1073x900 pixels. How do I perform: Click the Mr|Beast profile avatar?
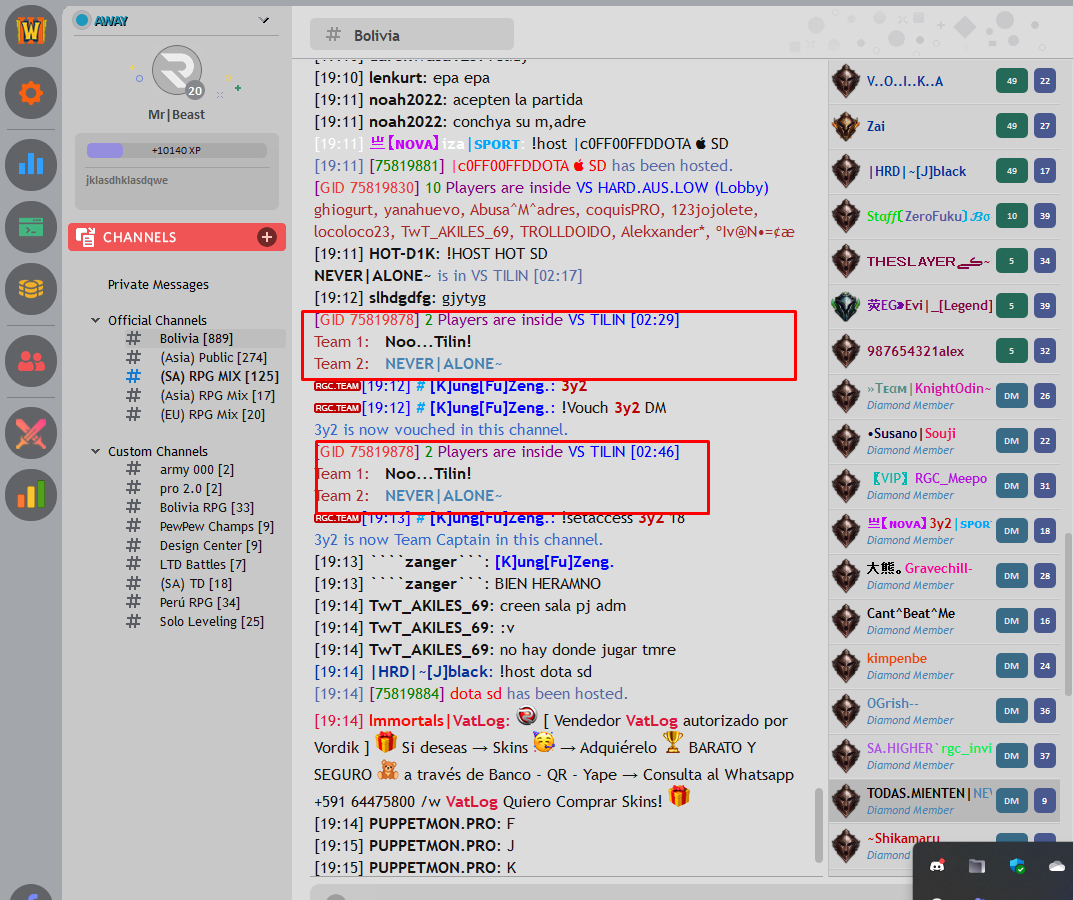point(177,71)
